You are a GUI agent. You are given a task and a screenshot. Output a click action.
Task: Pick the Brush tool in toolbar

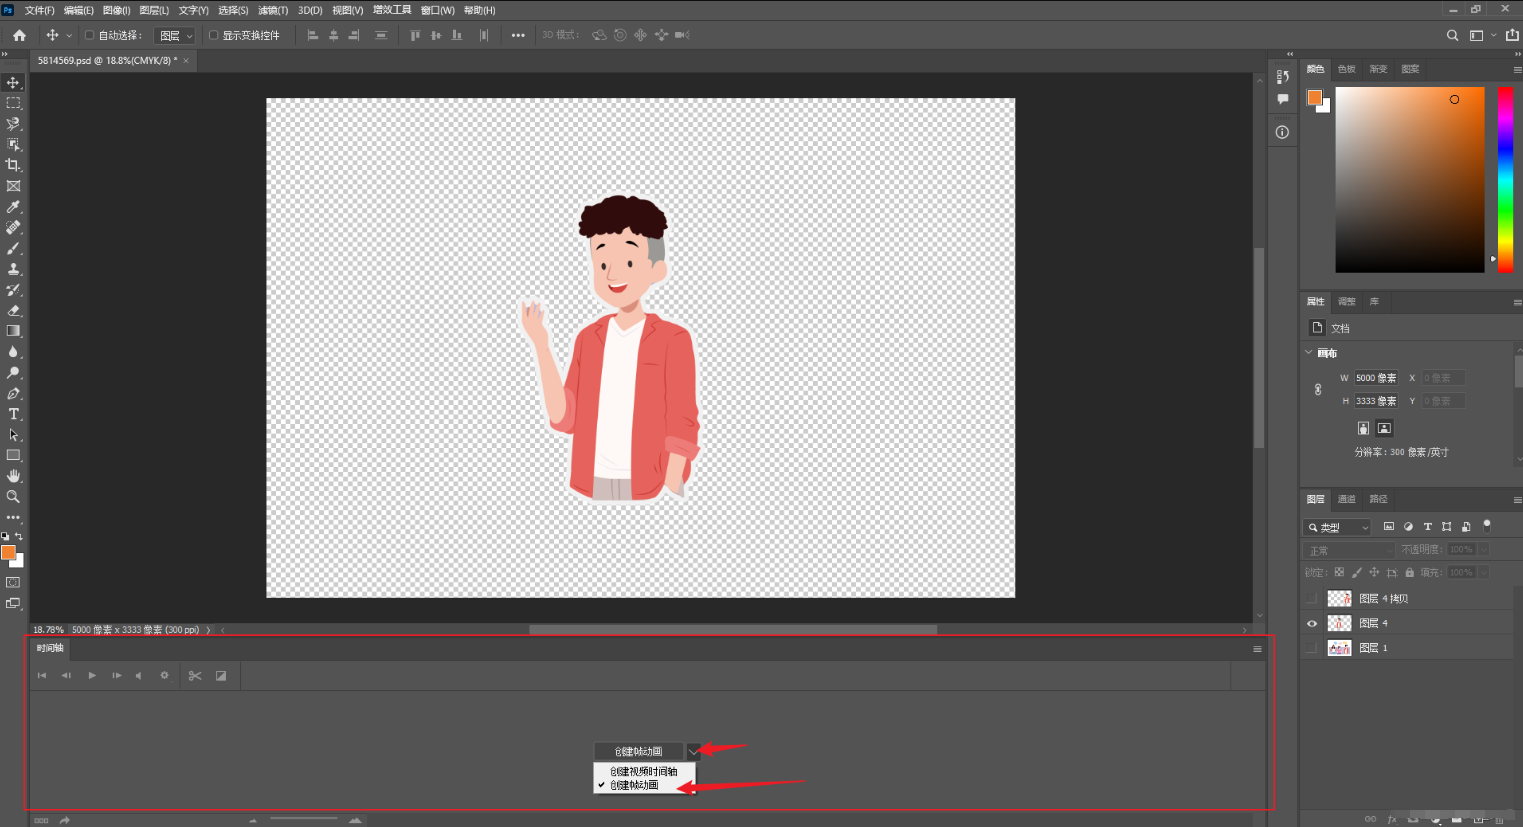tap(13, 248)
